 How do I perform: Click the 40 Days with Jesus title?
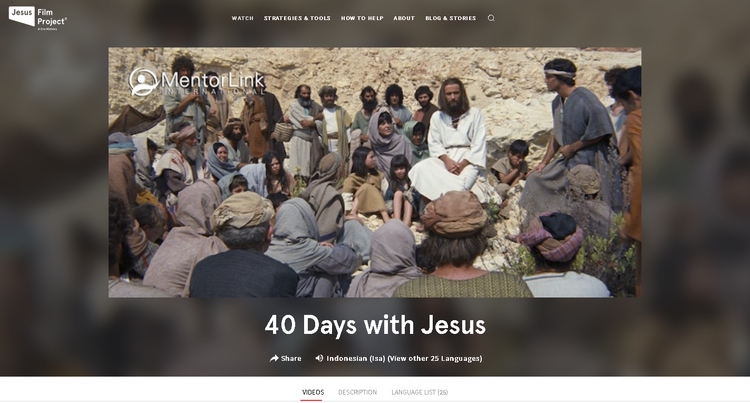point(375,325)
